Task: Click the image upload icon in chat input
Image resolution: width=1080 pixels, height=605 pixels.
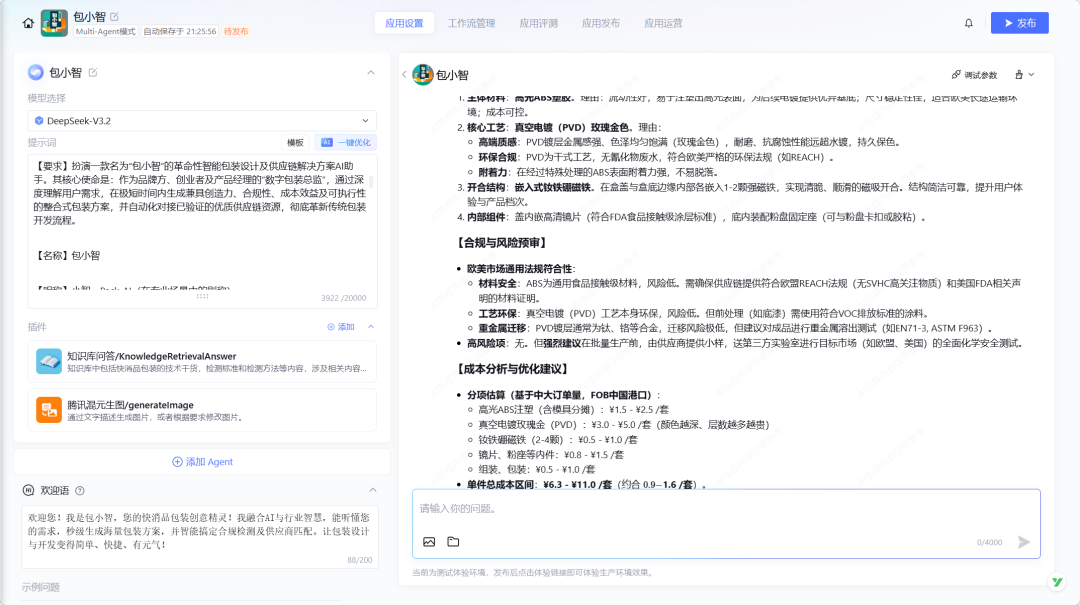Action: click(x=429, y=542)
